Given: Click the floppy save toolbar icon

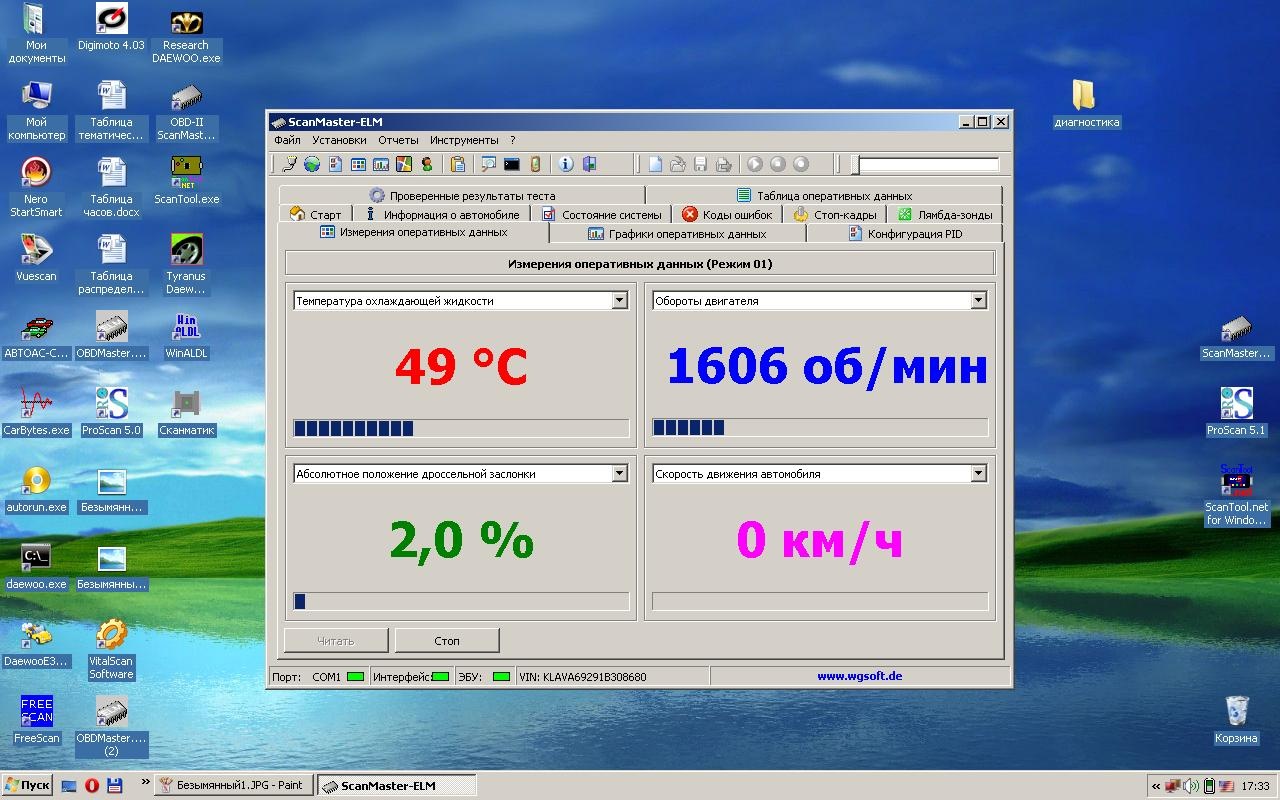Looking at the screenshot, I should click(701, 164).
